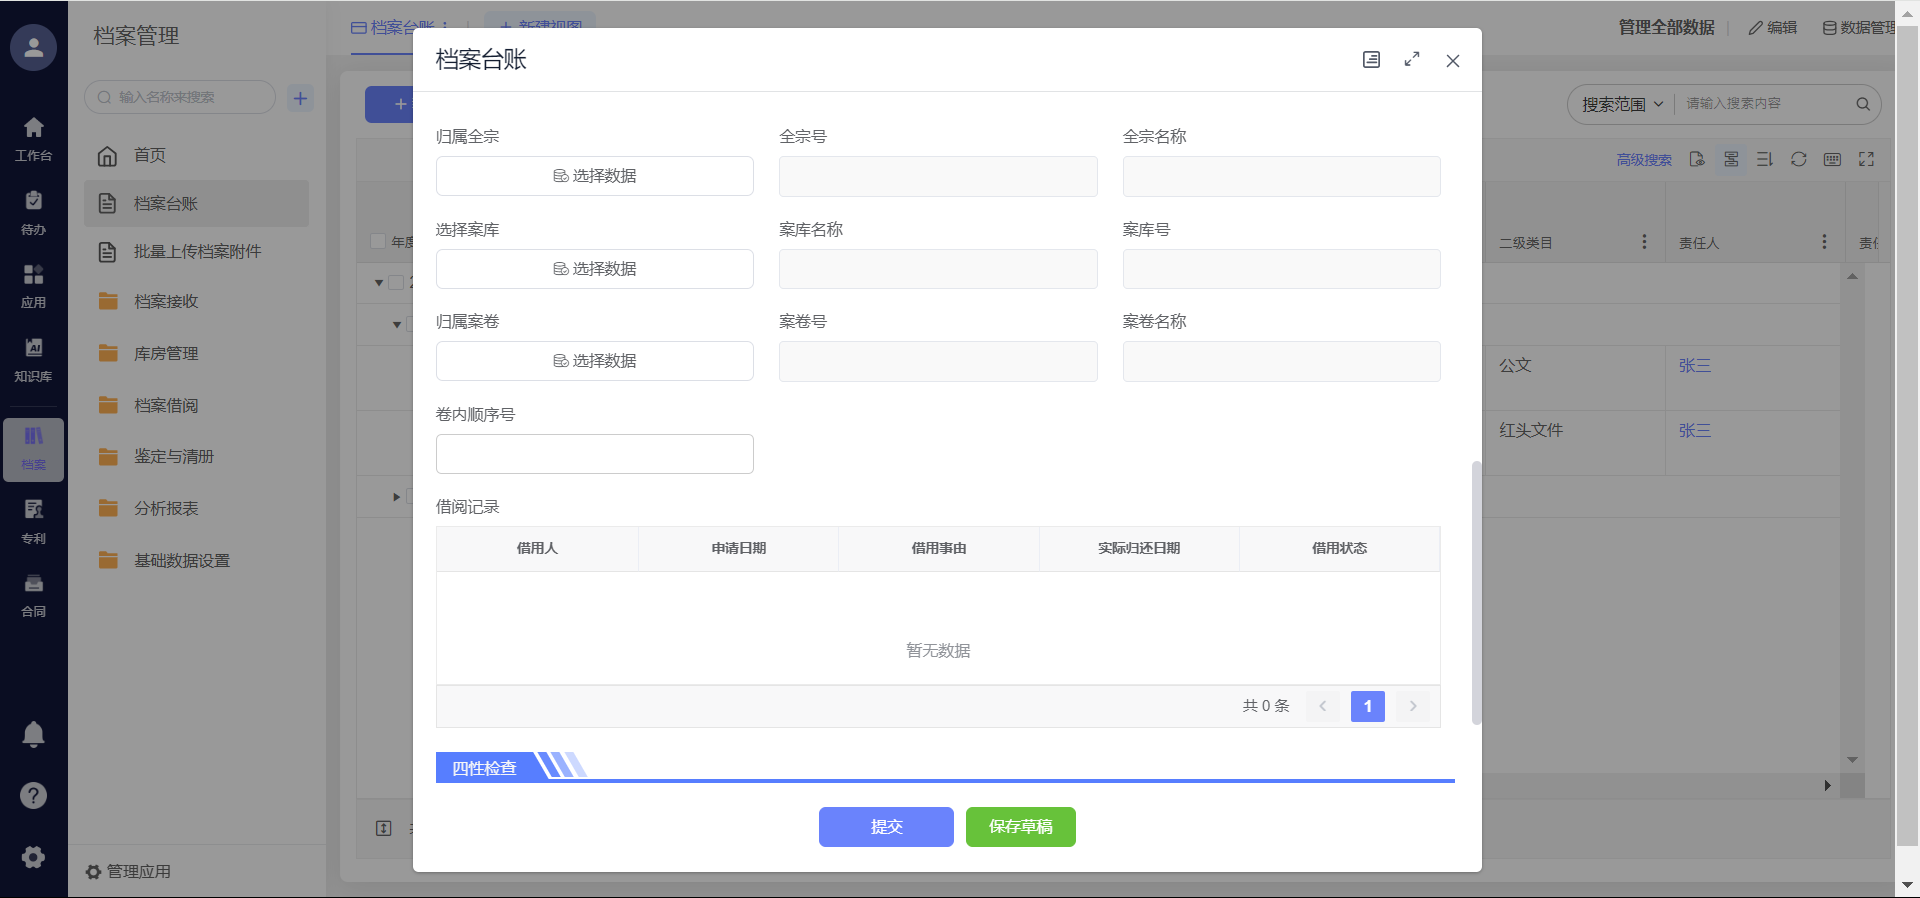Click the help question mark icon
Screen dimensions: 1920x898
click(33, 795)
